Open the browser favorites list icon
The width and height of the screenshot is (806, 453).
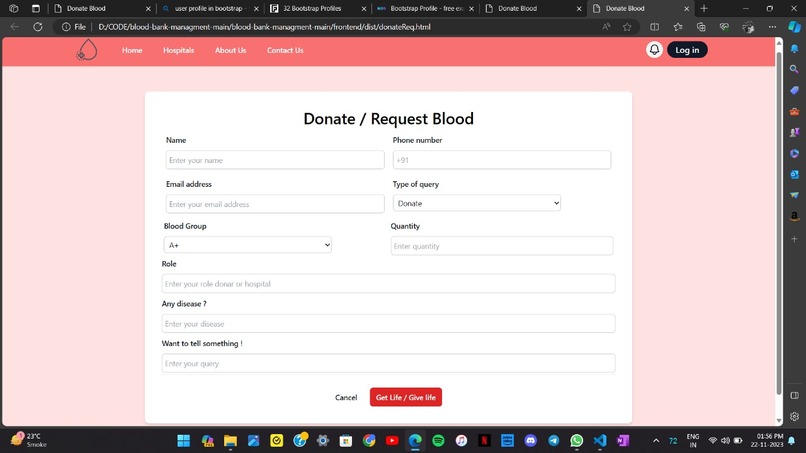[x=678, y=27]
